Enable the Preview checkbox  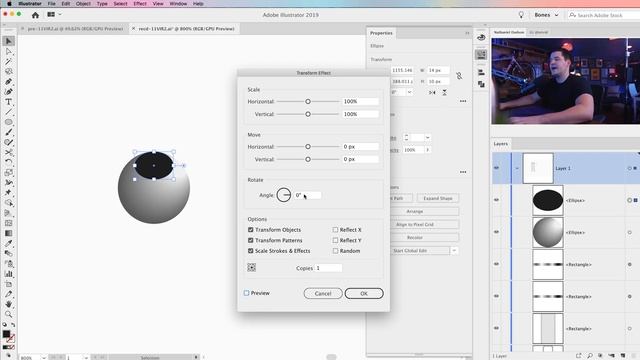pyautogui.click(x=247, y=293)
